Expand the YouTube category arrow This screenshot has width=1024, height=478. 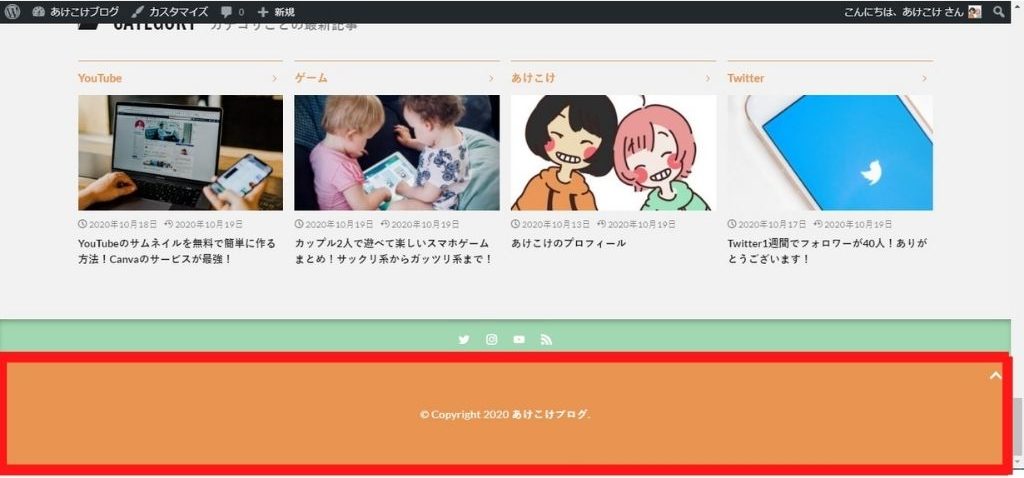274,78
